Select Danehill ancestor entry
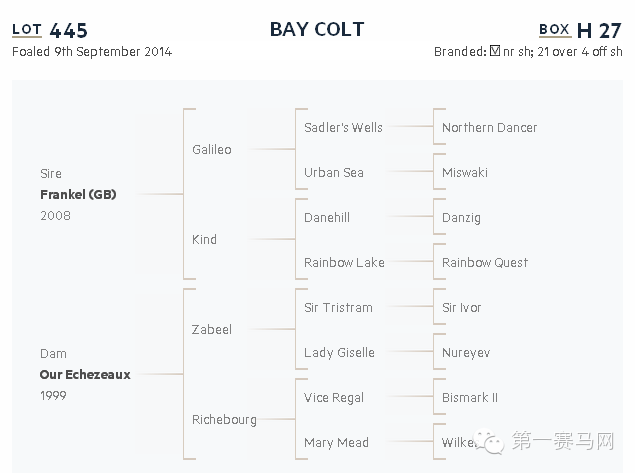635x473 pixels. point(327,217)
